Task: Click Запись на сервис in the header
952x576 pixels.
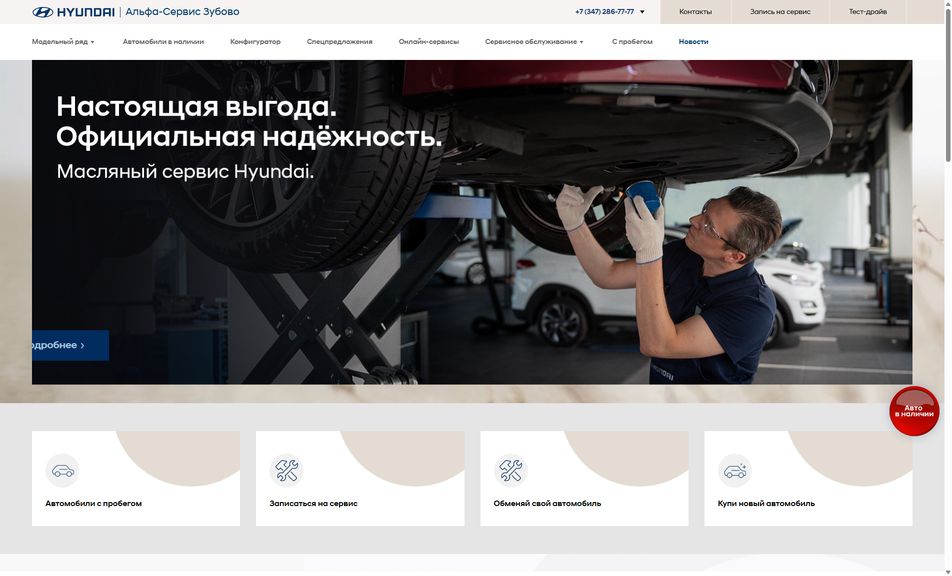Action: (780, 12)
